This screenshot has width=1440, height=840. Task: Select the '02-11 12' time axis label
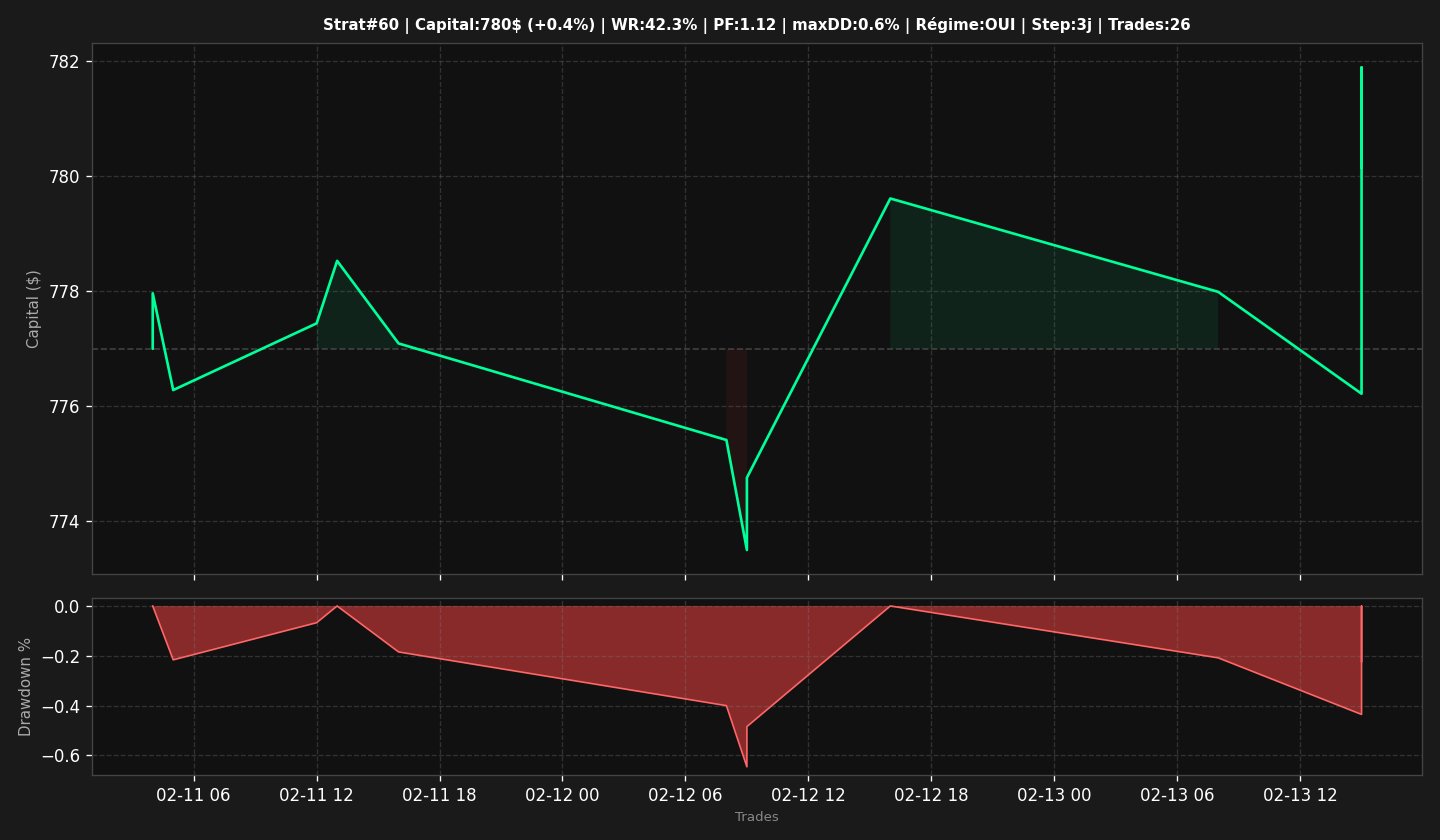(317, 796)
